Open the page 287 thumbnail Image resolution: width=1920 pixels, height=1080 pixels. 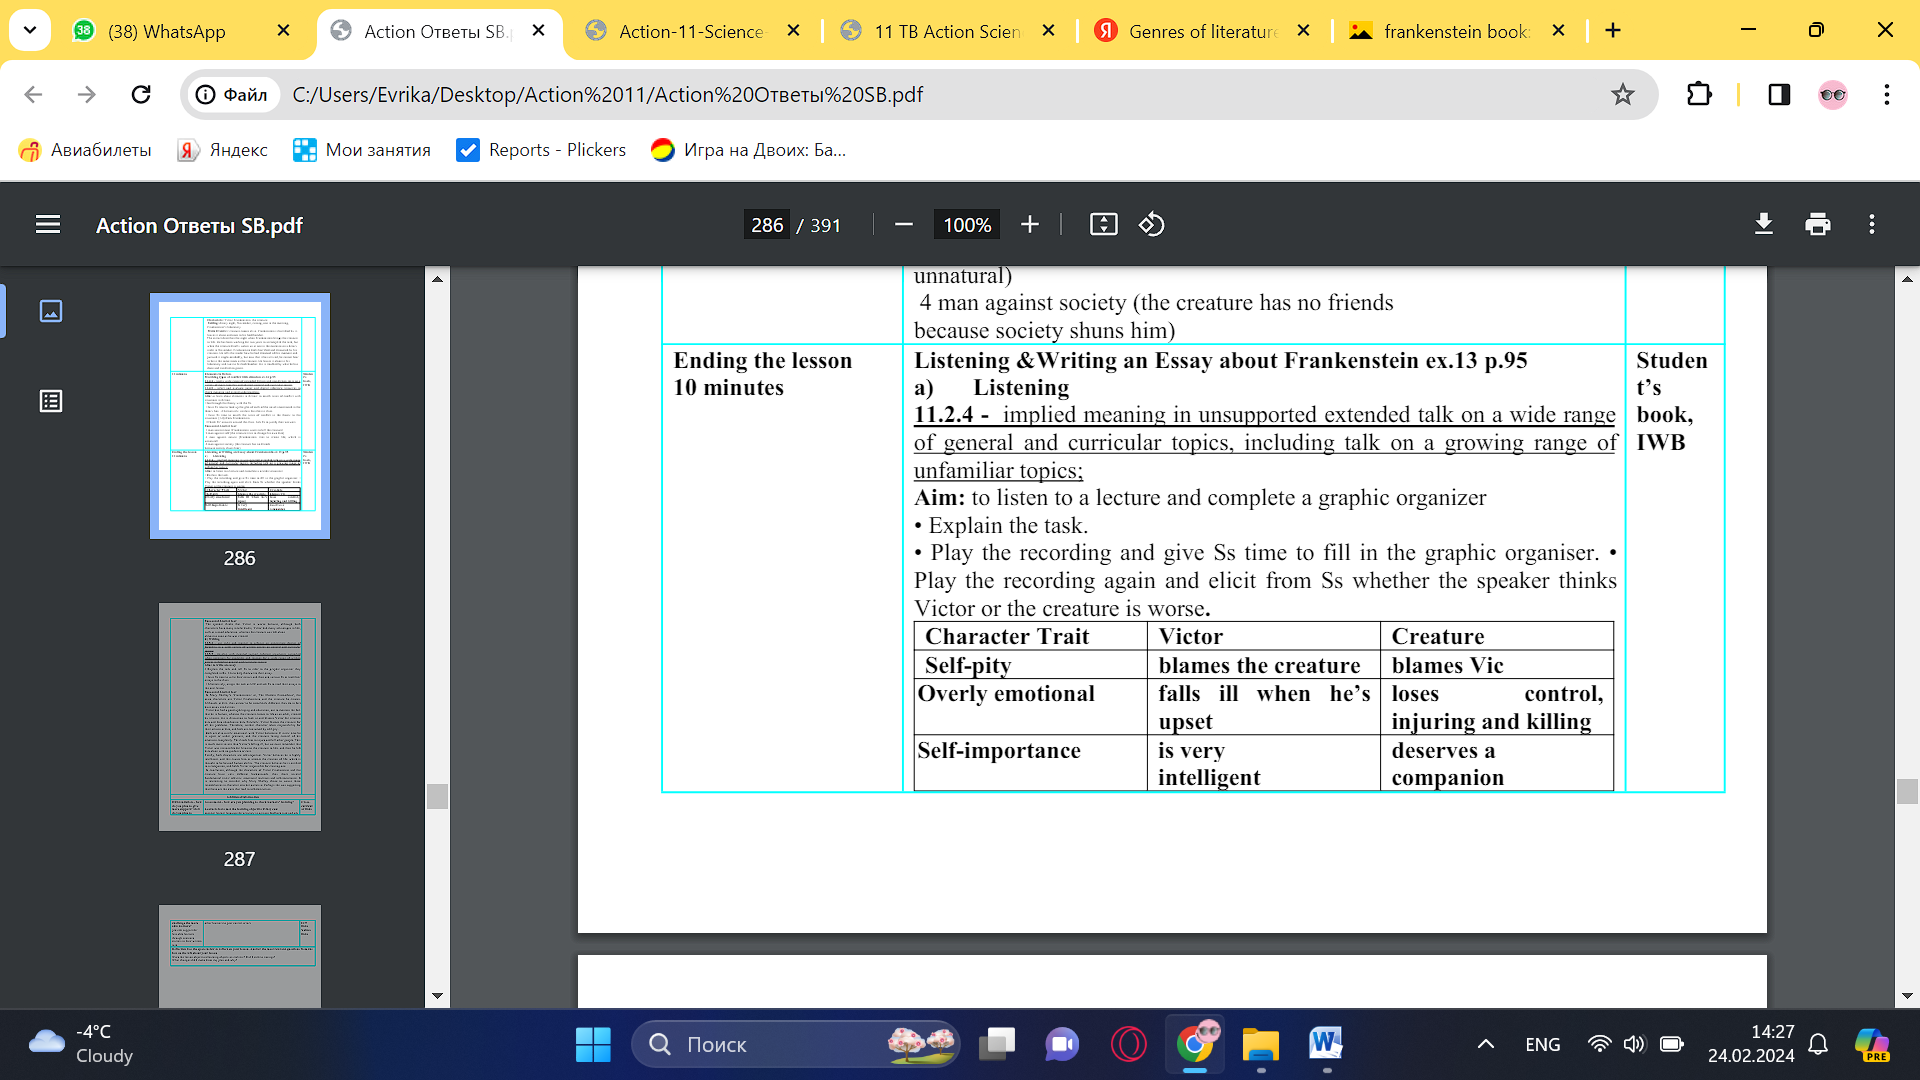(x=240, y=717)
